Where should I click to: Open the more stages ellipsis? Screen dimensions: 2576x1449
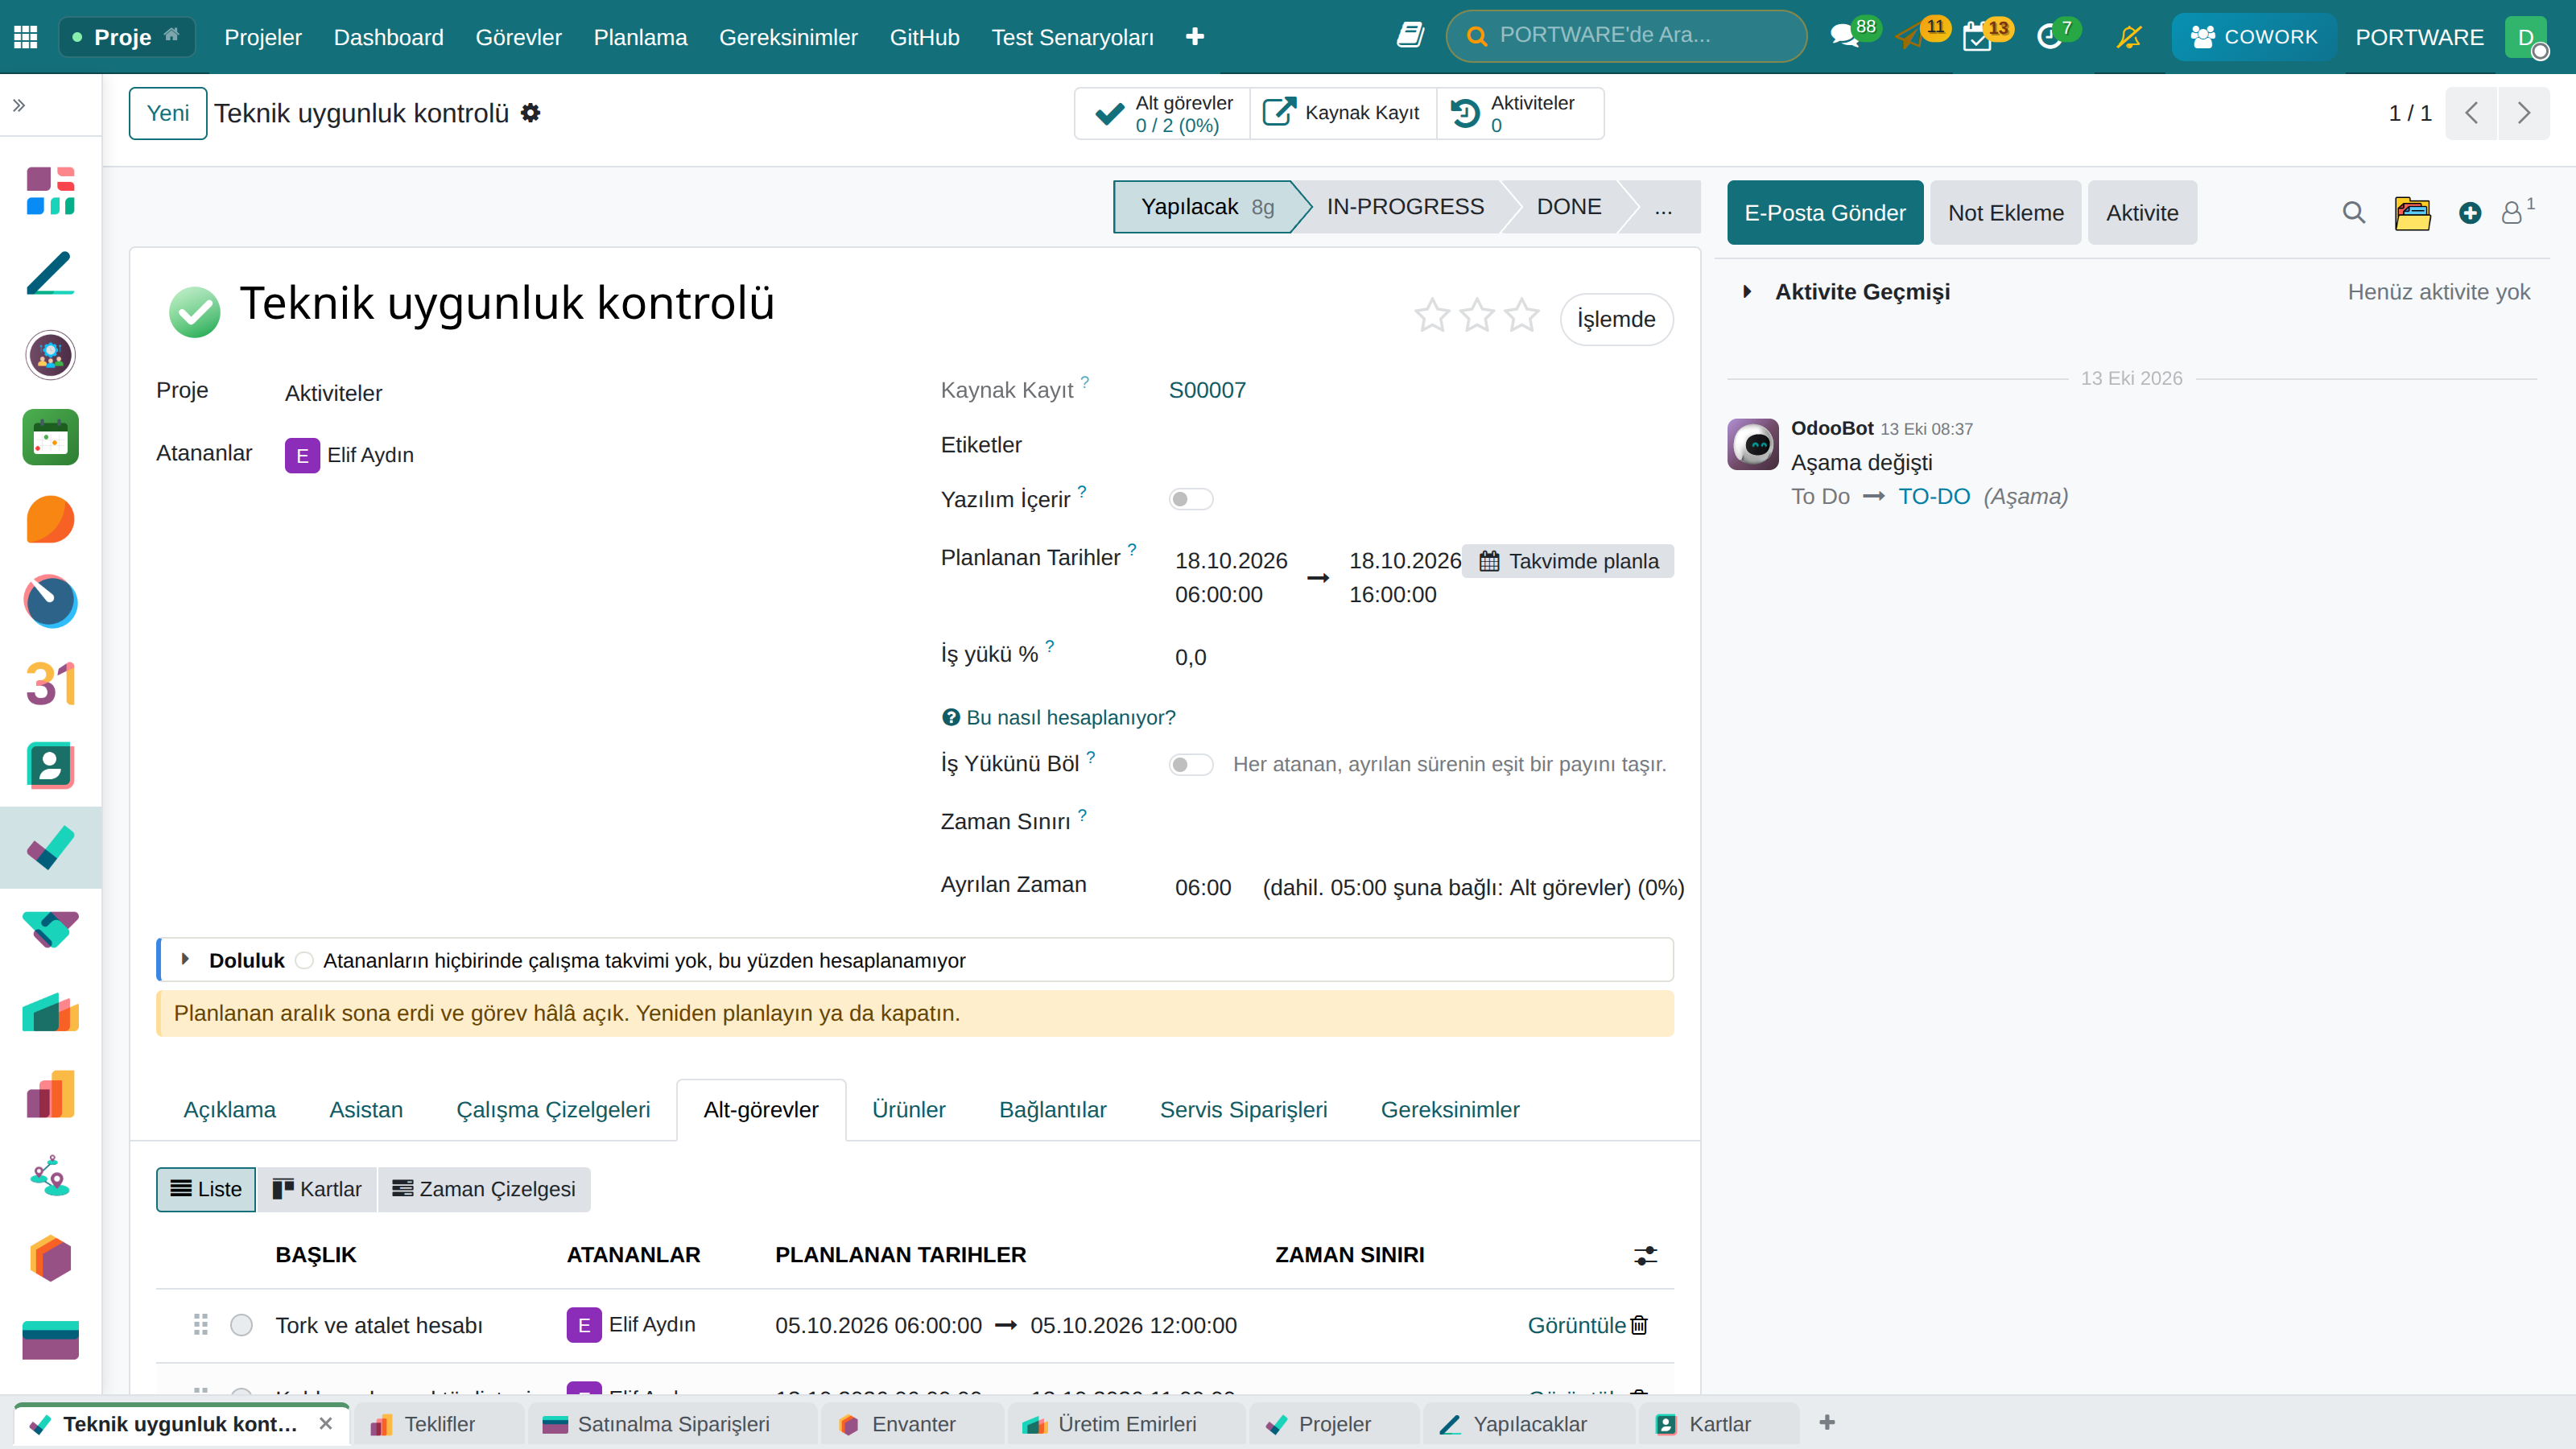click(1662, 207)
